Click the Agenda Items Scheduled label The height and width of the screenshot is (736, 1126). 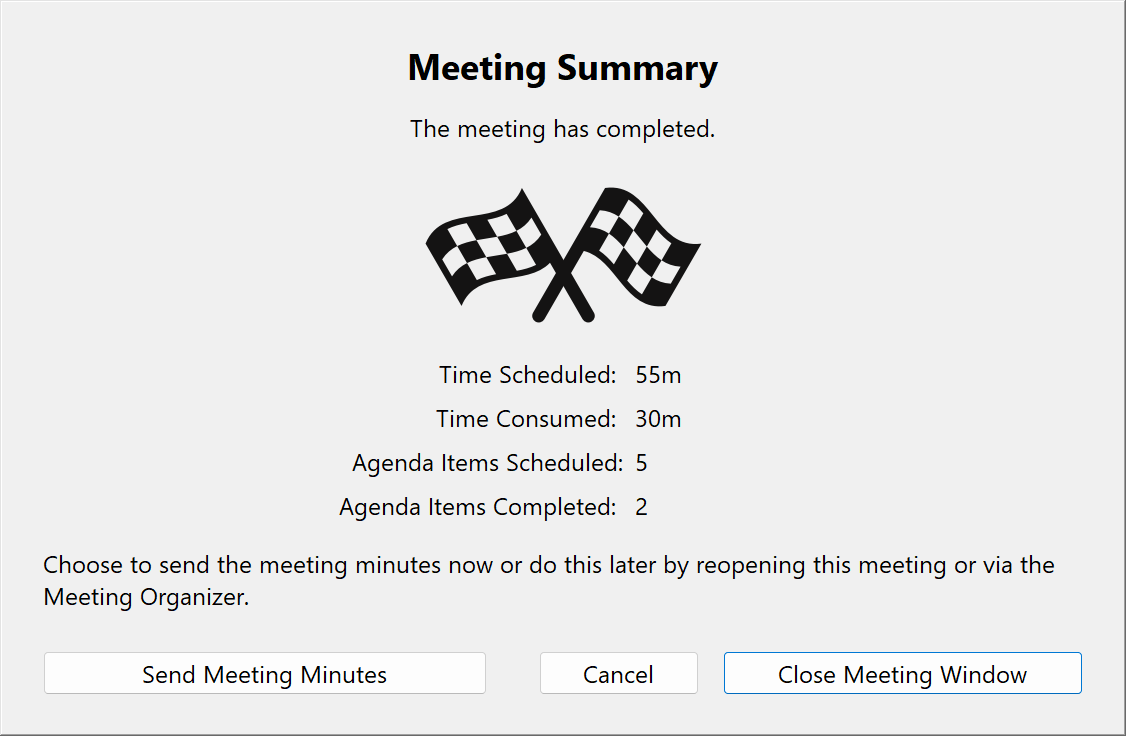click(x=485, y=463)
